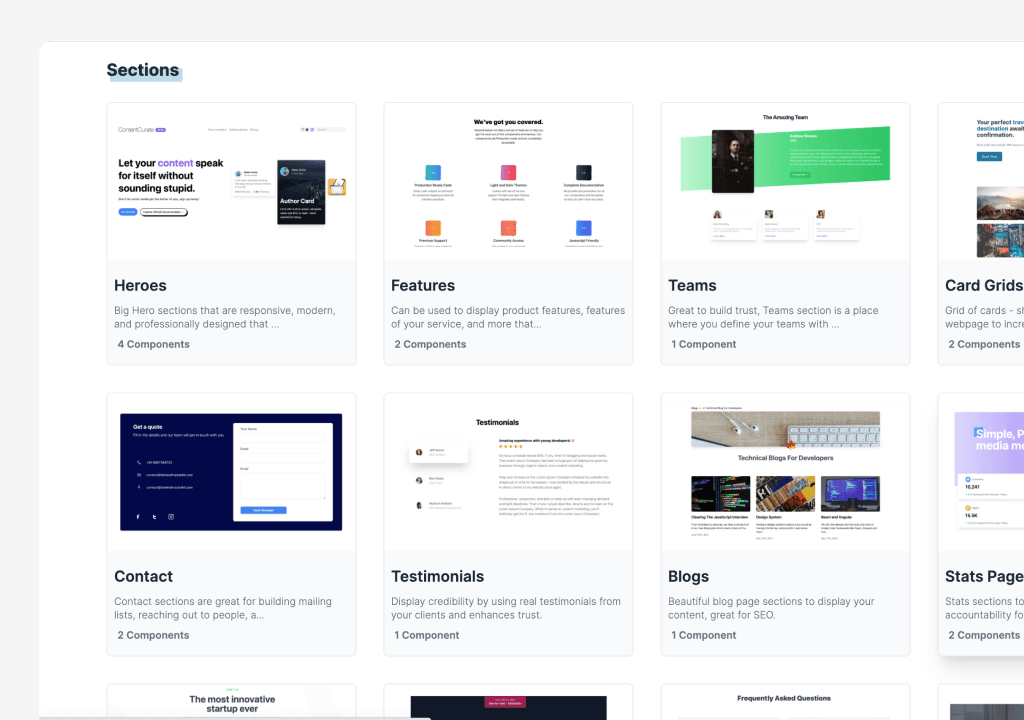Image resolution: width=1024 pixels, height=720 pixels.
Task: Open the Teams card heading
Action: (692, 286)
